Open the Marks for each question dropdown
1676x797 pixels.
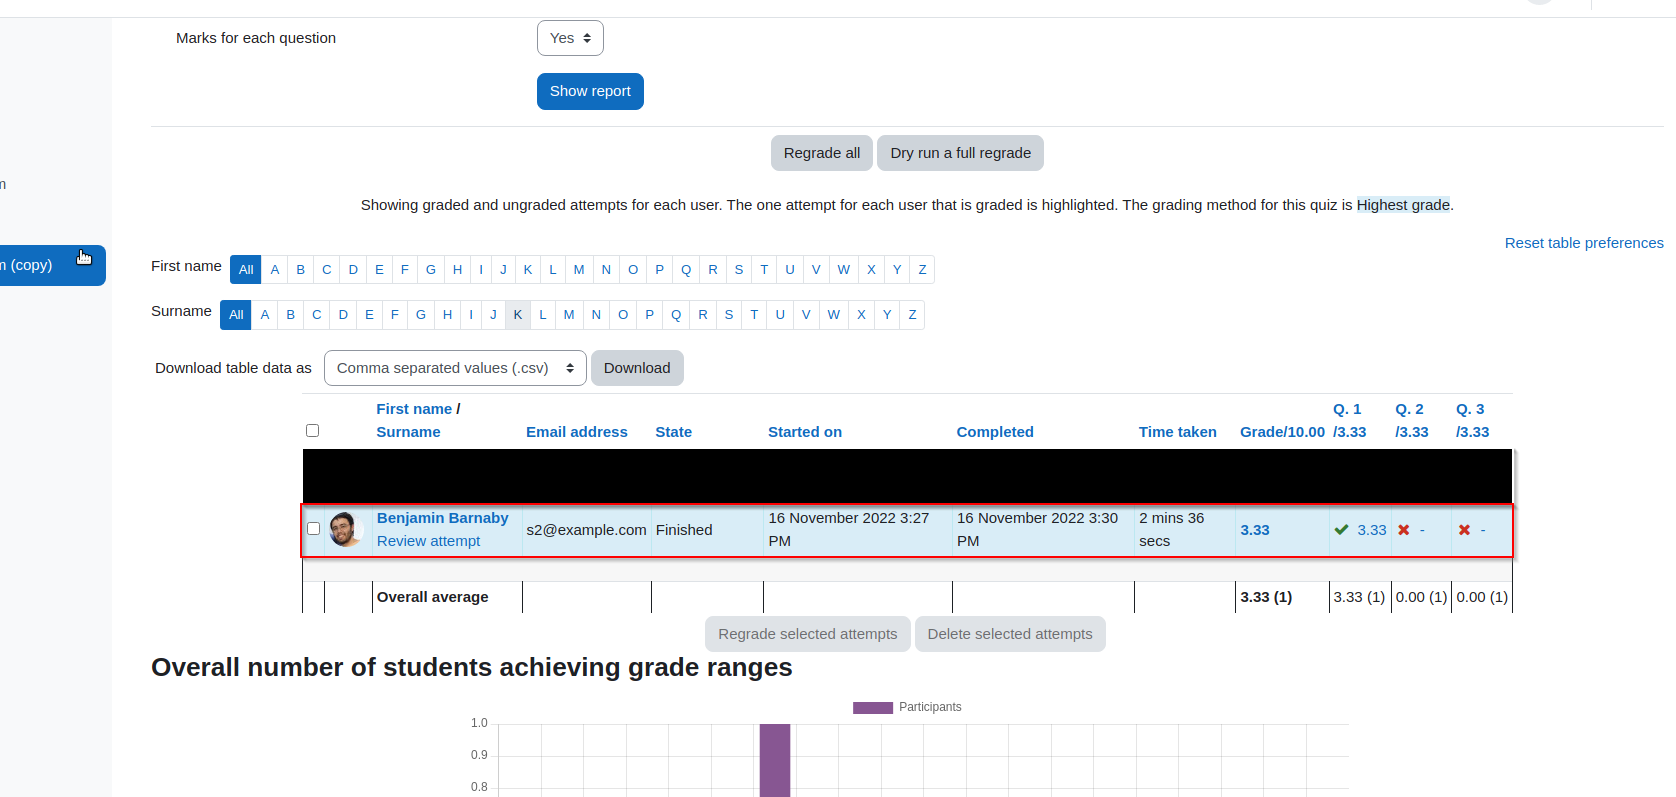tap(570, 38)
